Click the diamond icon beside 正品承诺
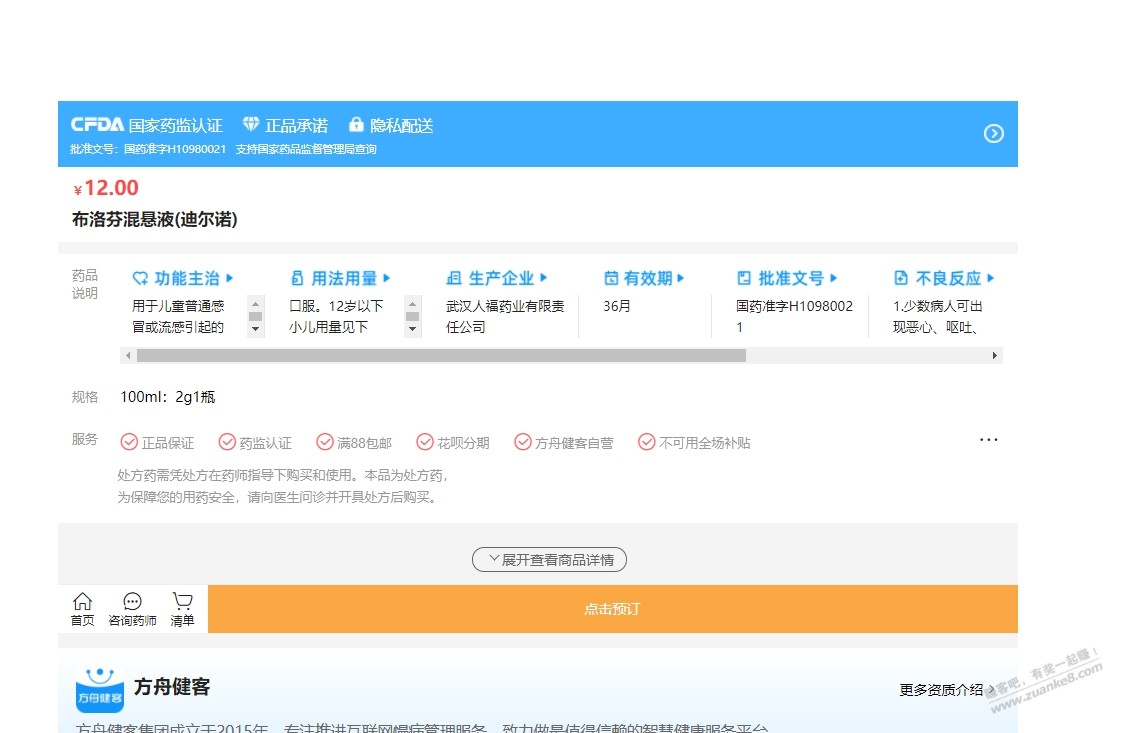 tap(250, 124)
